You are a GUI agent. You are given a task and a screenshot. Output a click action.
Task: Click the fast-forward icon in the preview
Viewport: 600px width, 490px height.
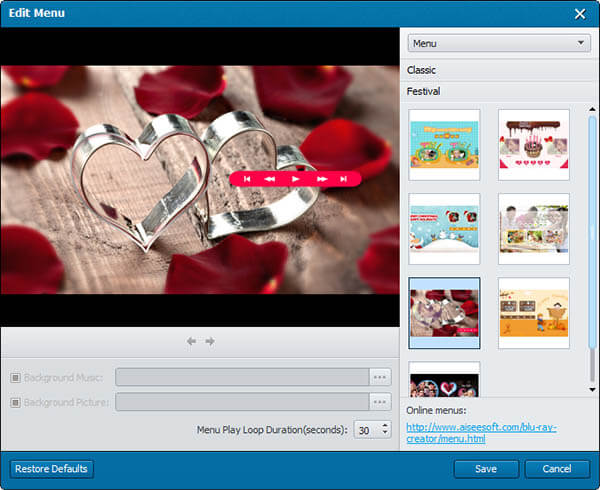point(322,179)
